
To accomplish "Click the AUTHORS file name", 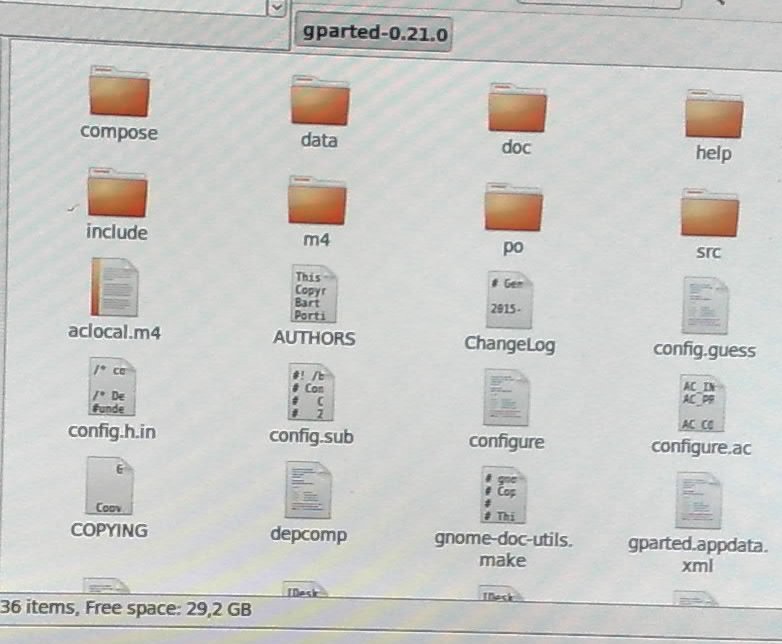I will pyautogui.click(x=314, y=338).
